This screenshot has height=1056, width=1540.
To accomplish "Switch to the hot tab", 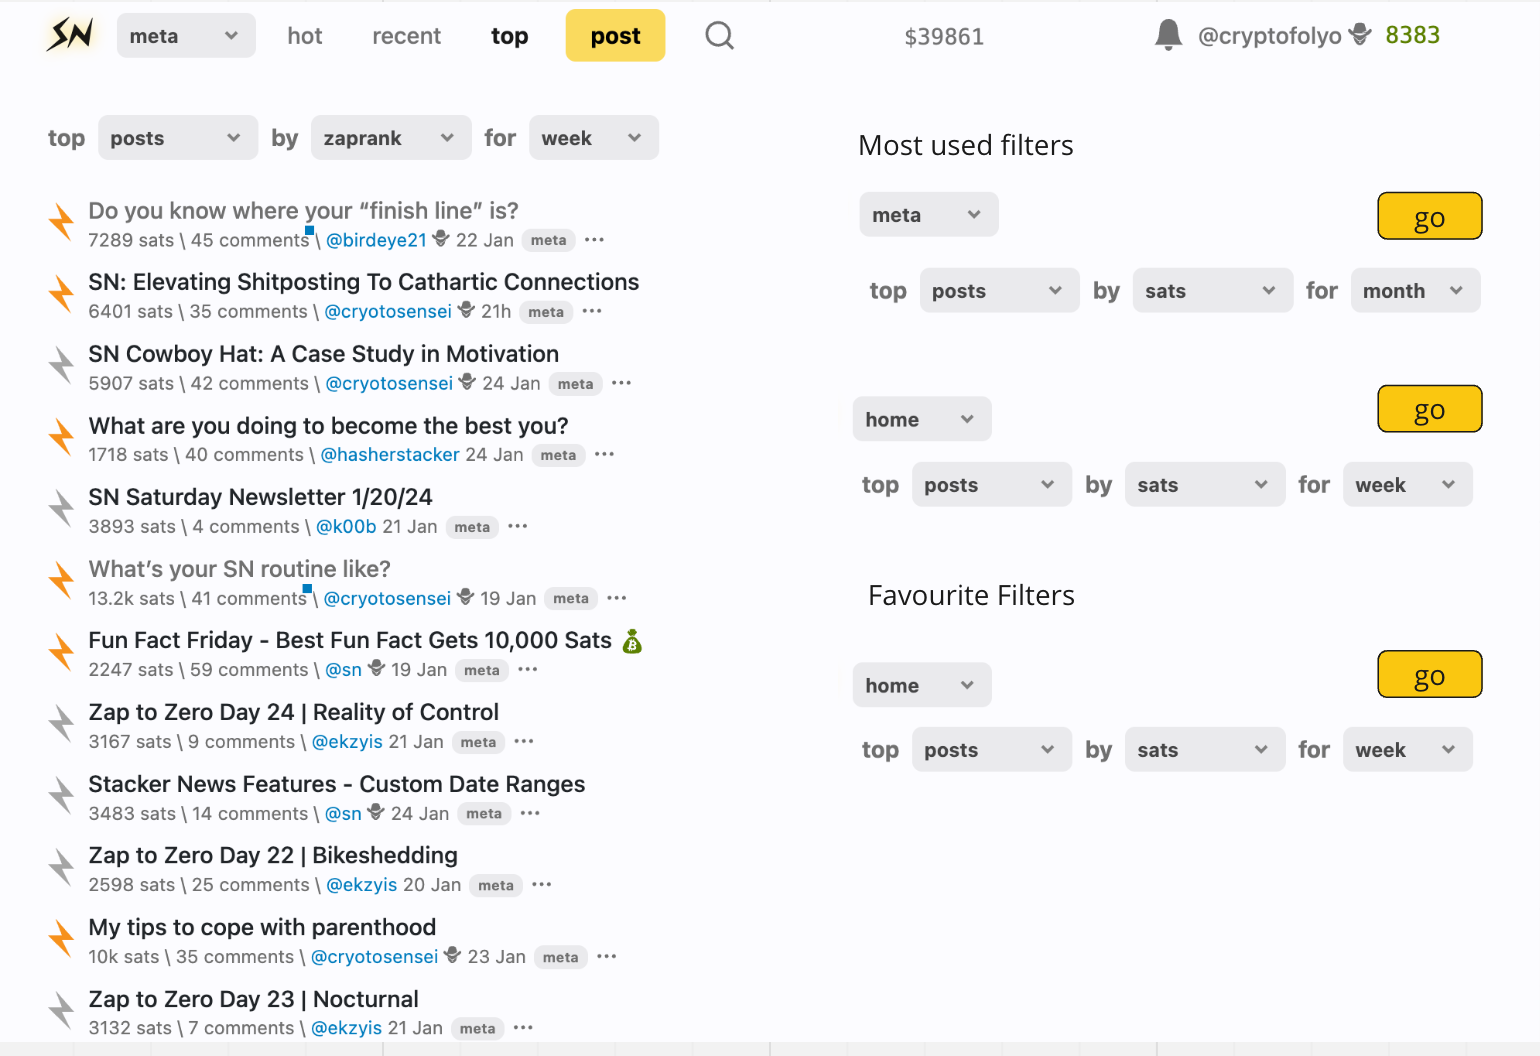I will pyautogui.click(x=304, y=36).
